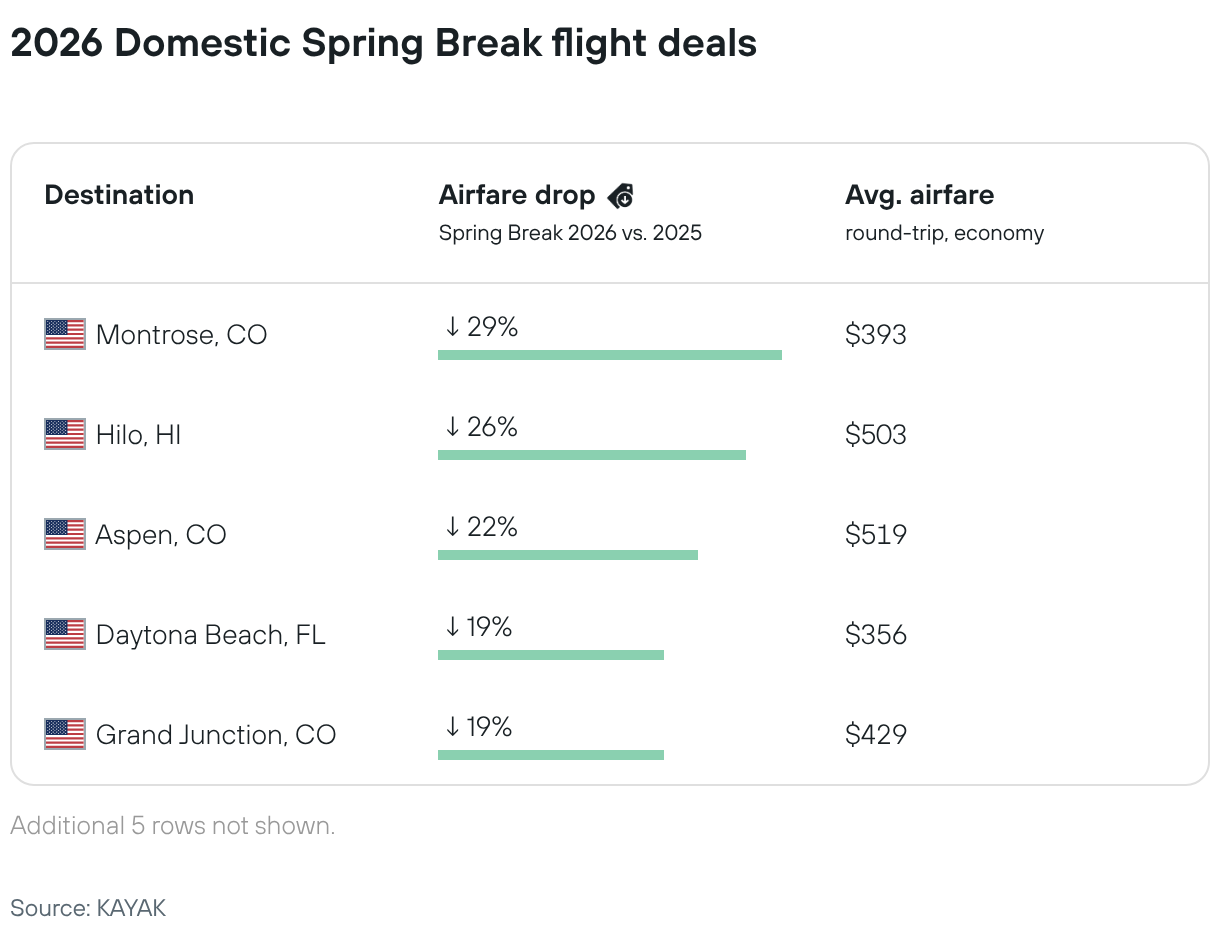
Task: Select the Daytona Beach, FL destination text
Action: coord(210,634)
